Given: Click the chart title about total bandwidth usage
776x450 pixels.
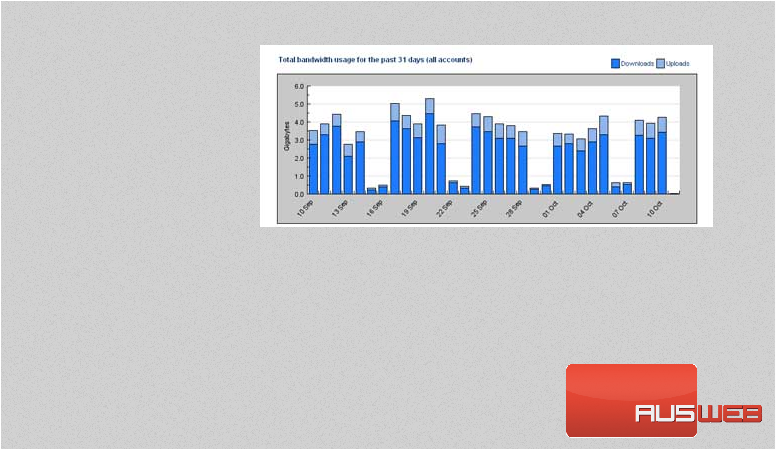Looking at the screenshot, I should coord(375,60).
